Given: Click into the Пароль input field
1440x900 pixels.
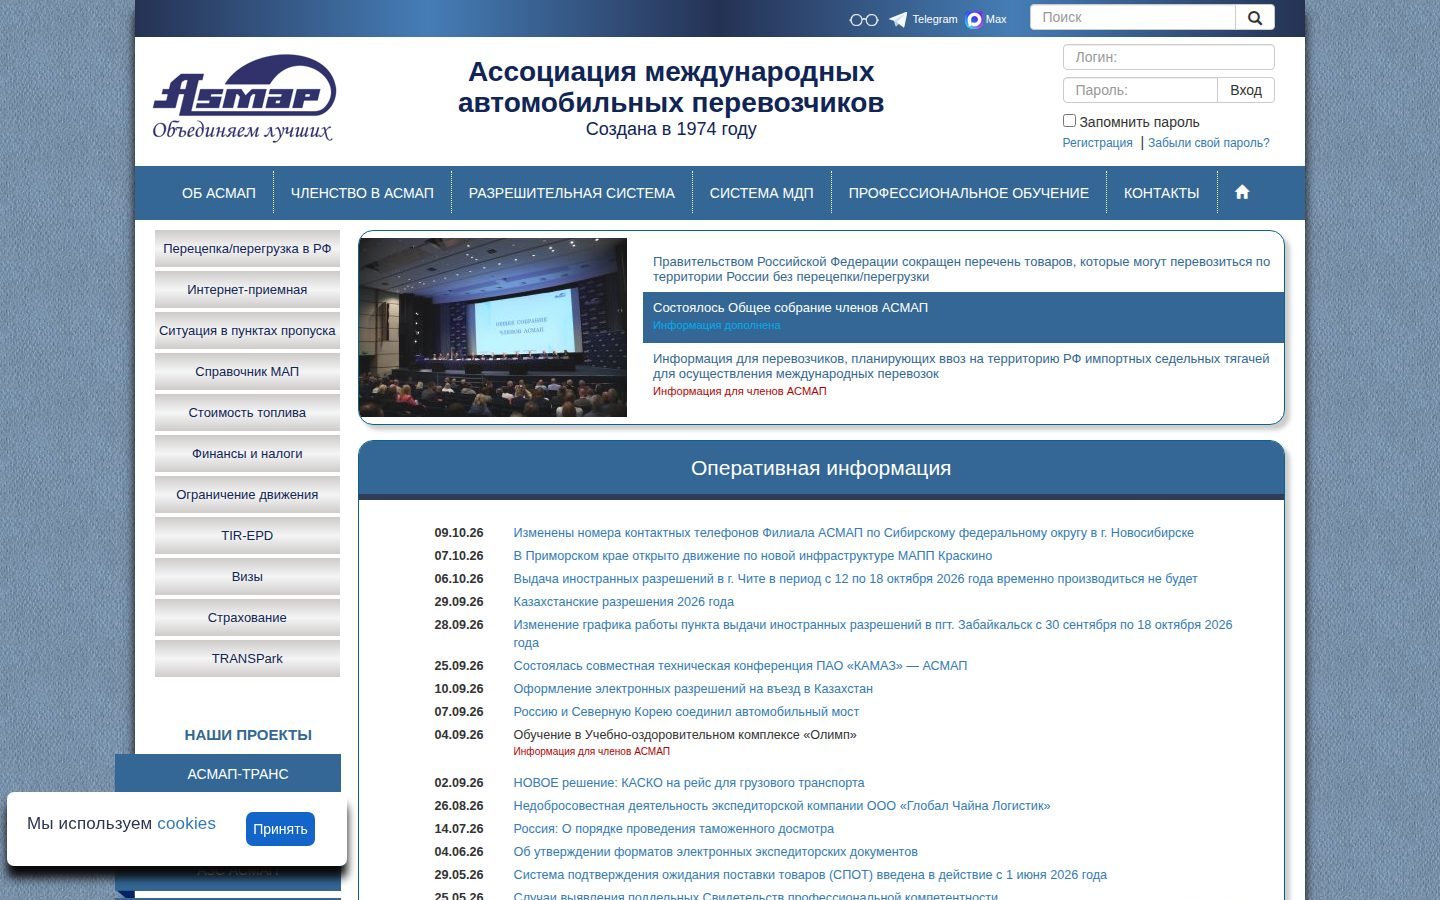Looking at the screenshot, I should coord(1140,90).
